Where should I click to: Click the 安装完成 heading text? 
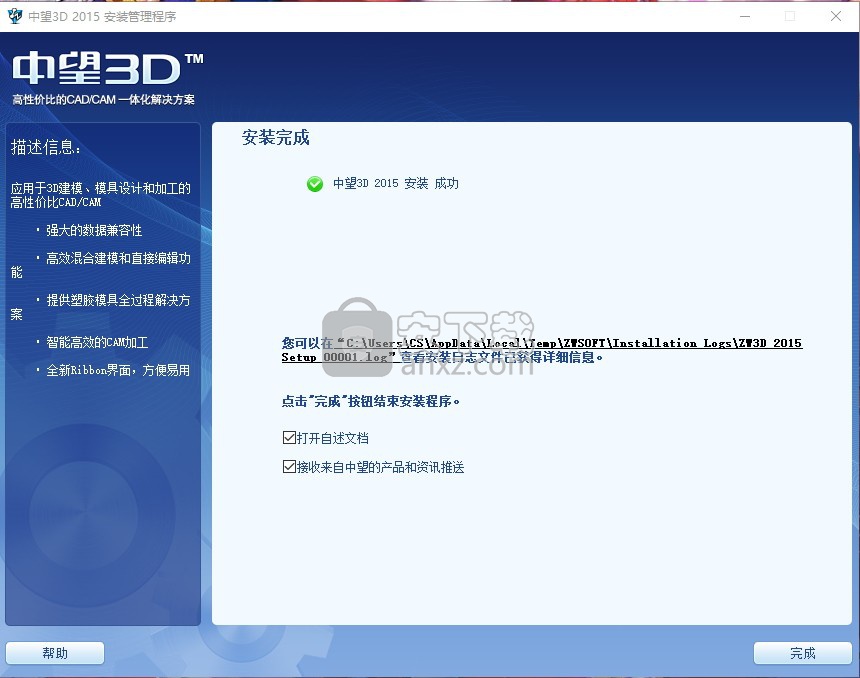(x=275, y=137)
